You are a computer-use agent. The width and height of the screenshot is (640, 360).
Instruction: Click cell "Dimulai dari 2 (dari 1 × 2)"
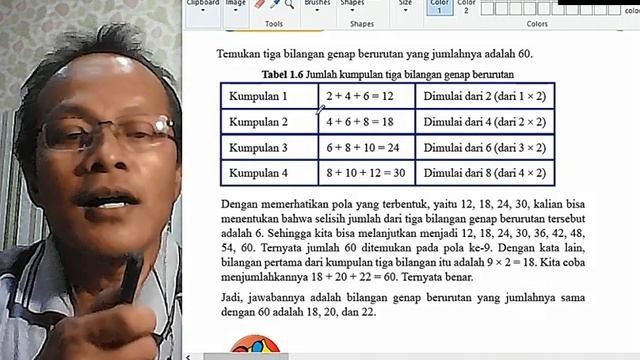[484, 96]
